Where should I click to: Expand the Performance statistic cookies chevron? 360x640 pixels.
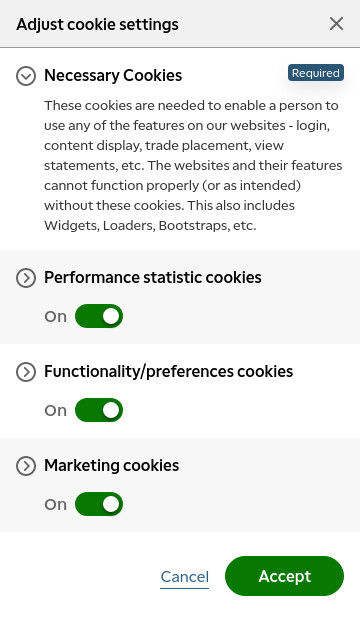26,278
